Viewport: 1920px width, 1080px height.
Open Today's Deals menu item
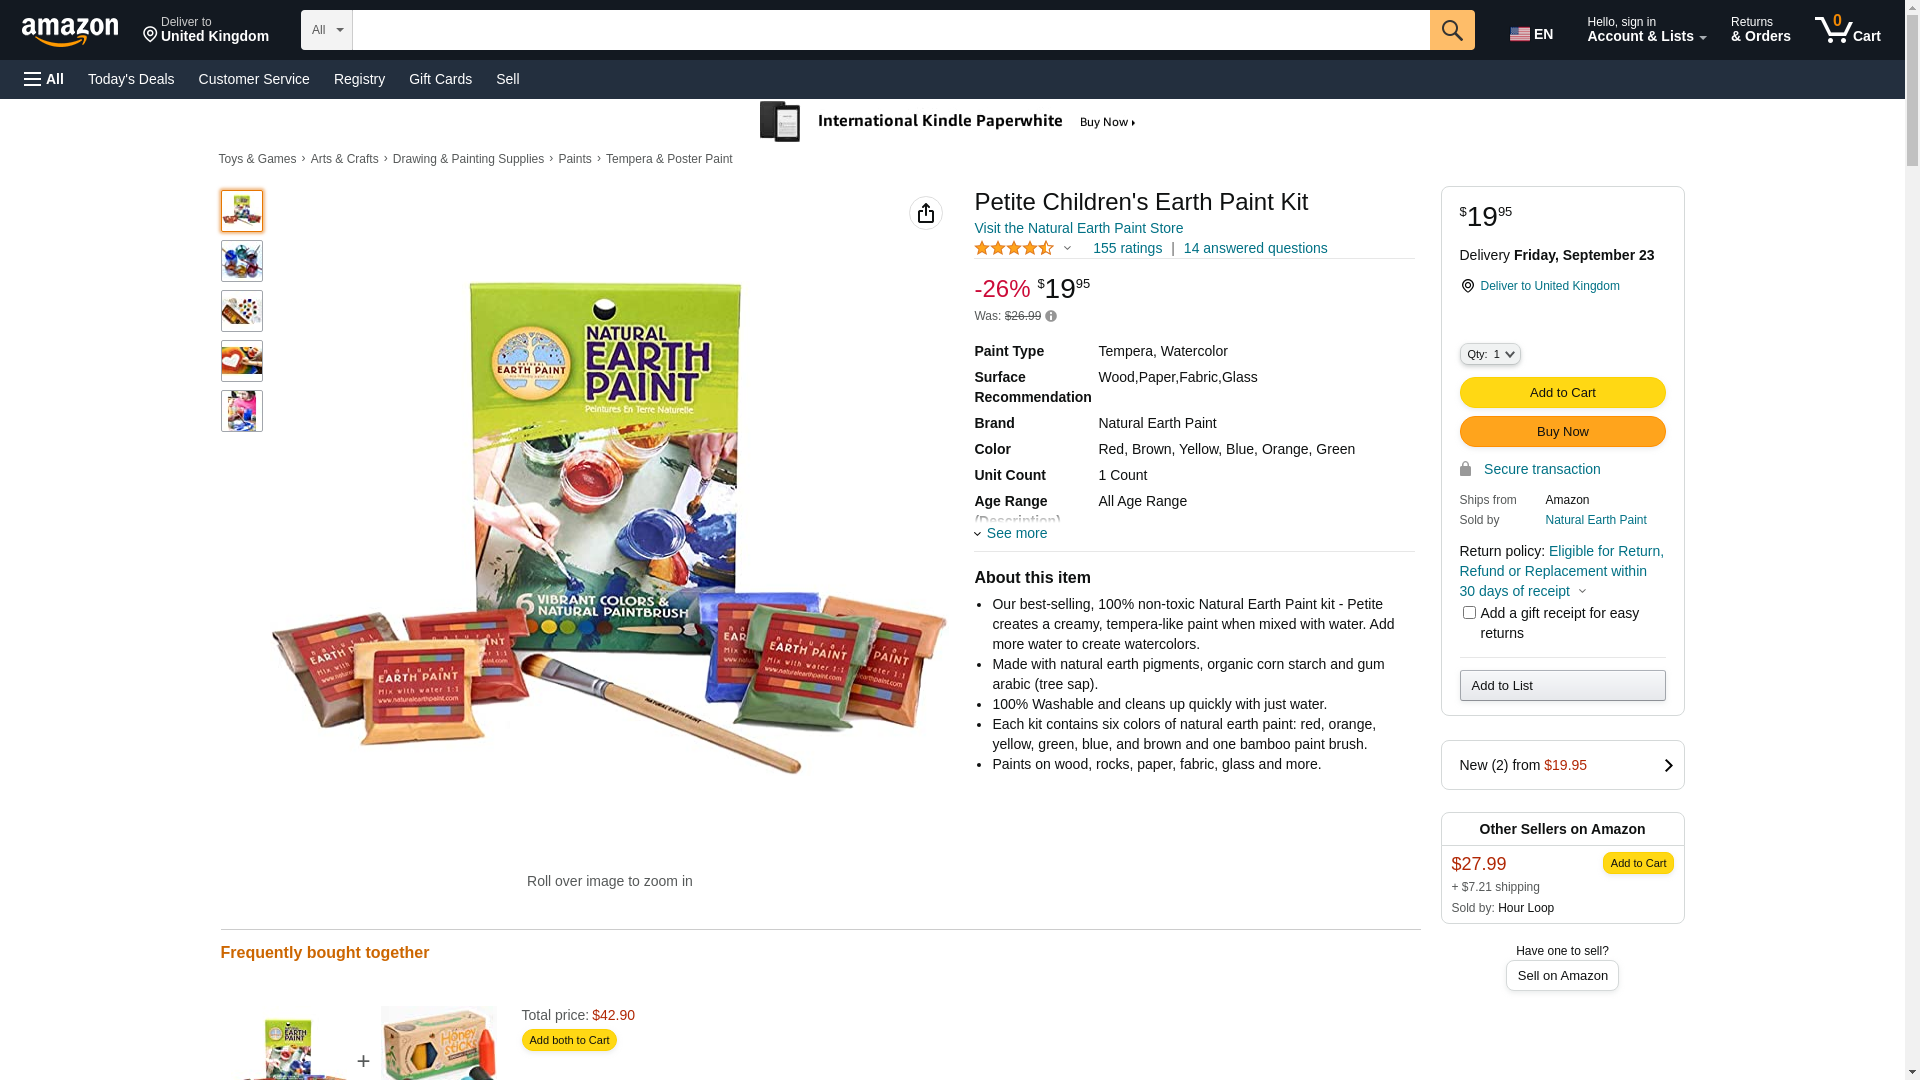(x=131, y=79)
